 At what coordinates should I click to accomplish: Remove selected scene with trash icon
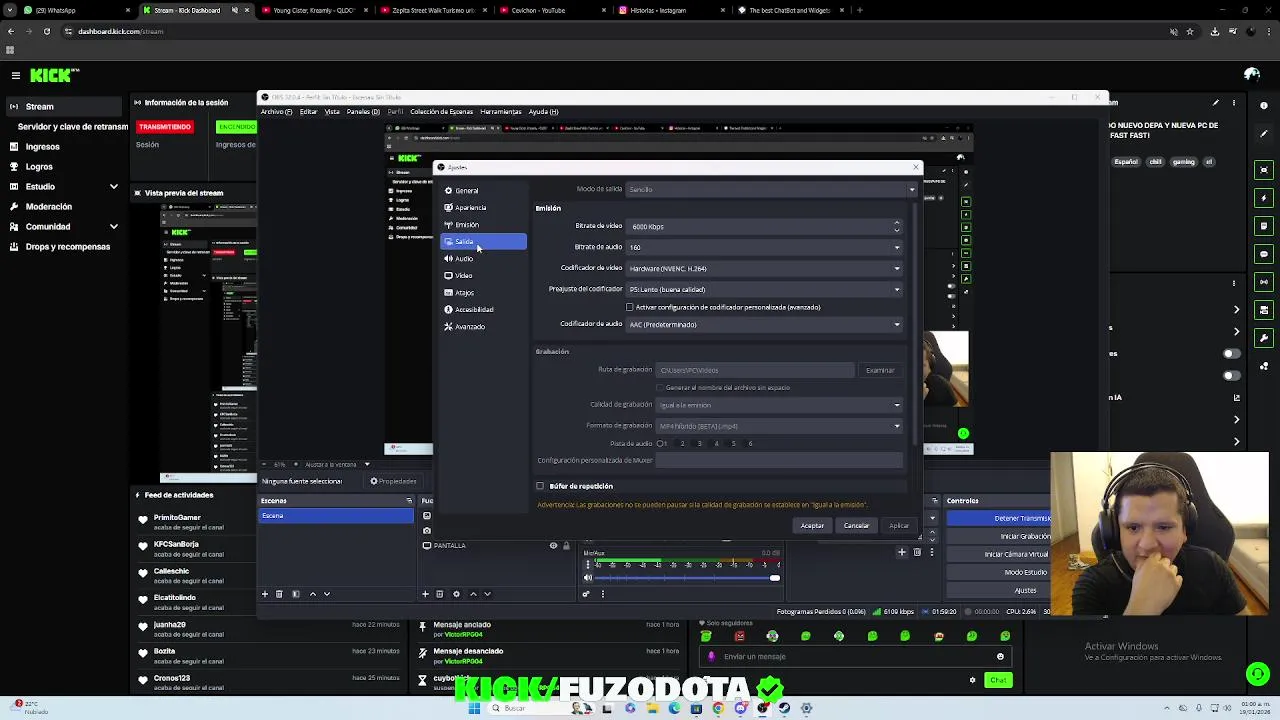point(279,594)
